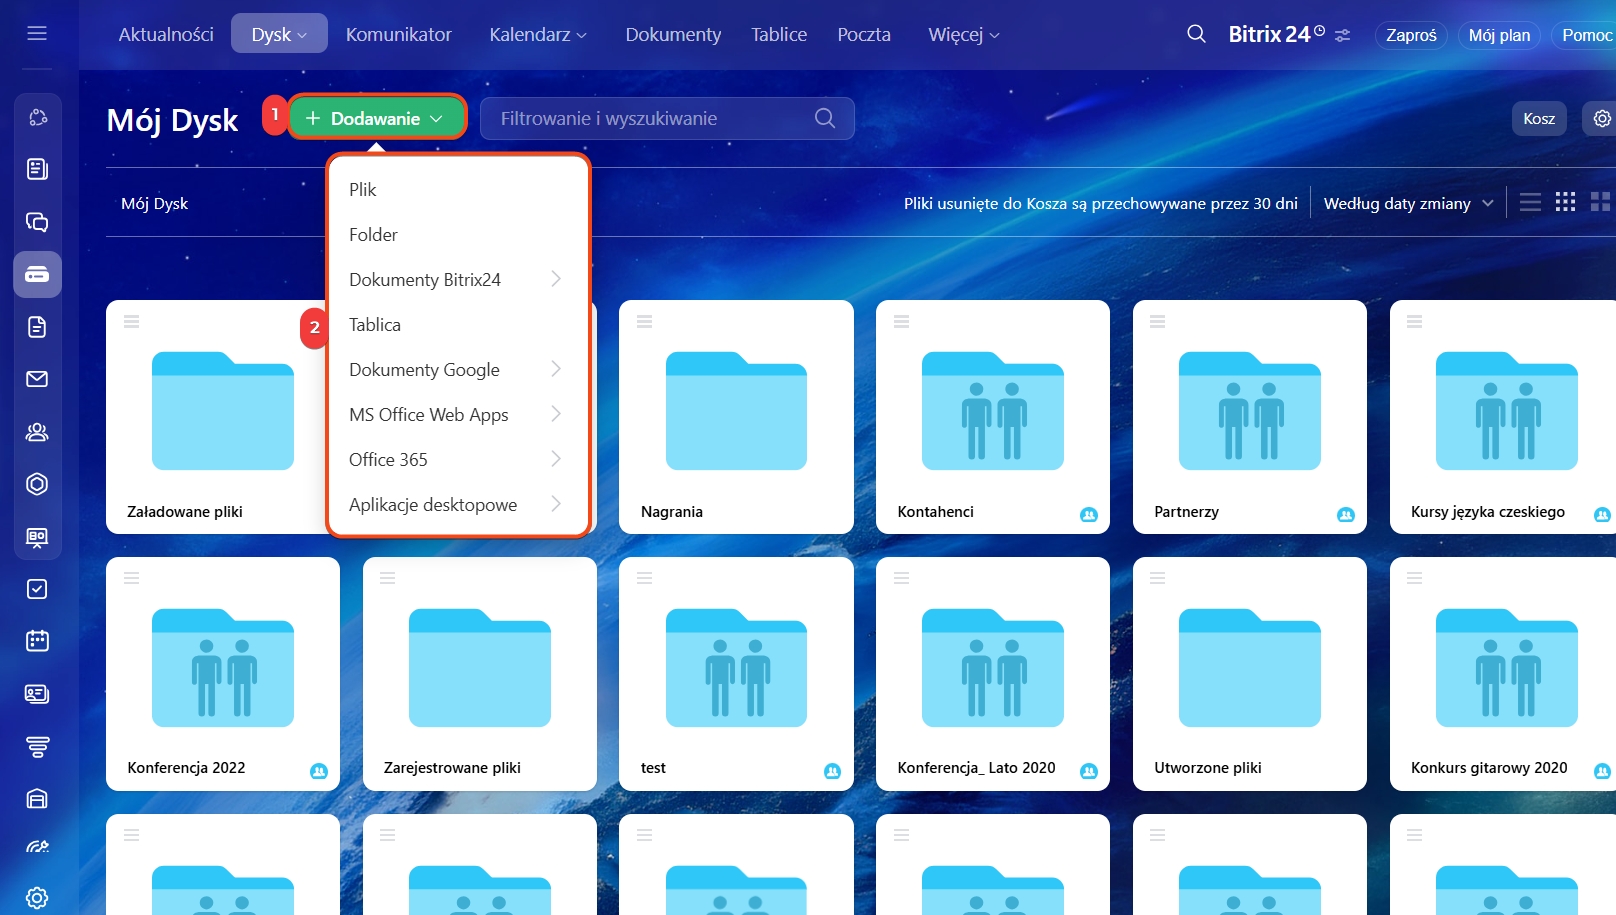Click the Kosz button

(1538, 119)
